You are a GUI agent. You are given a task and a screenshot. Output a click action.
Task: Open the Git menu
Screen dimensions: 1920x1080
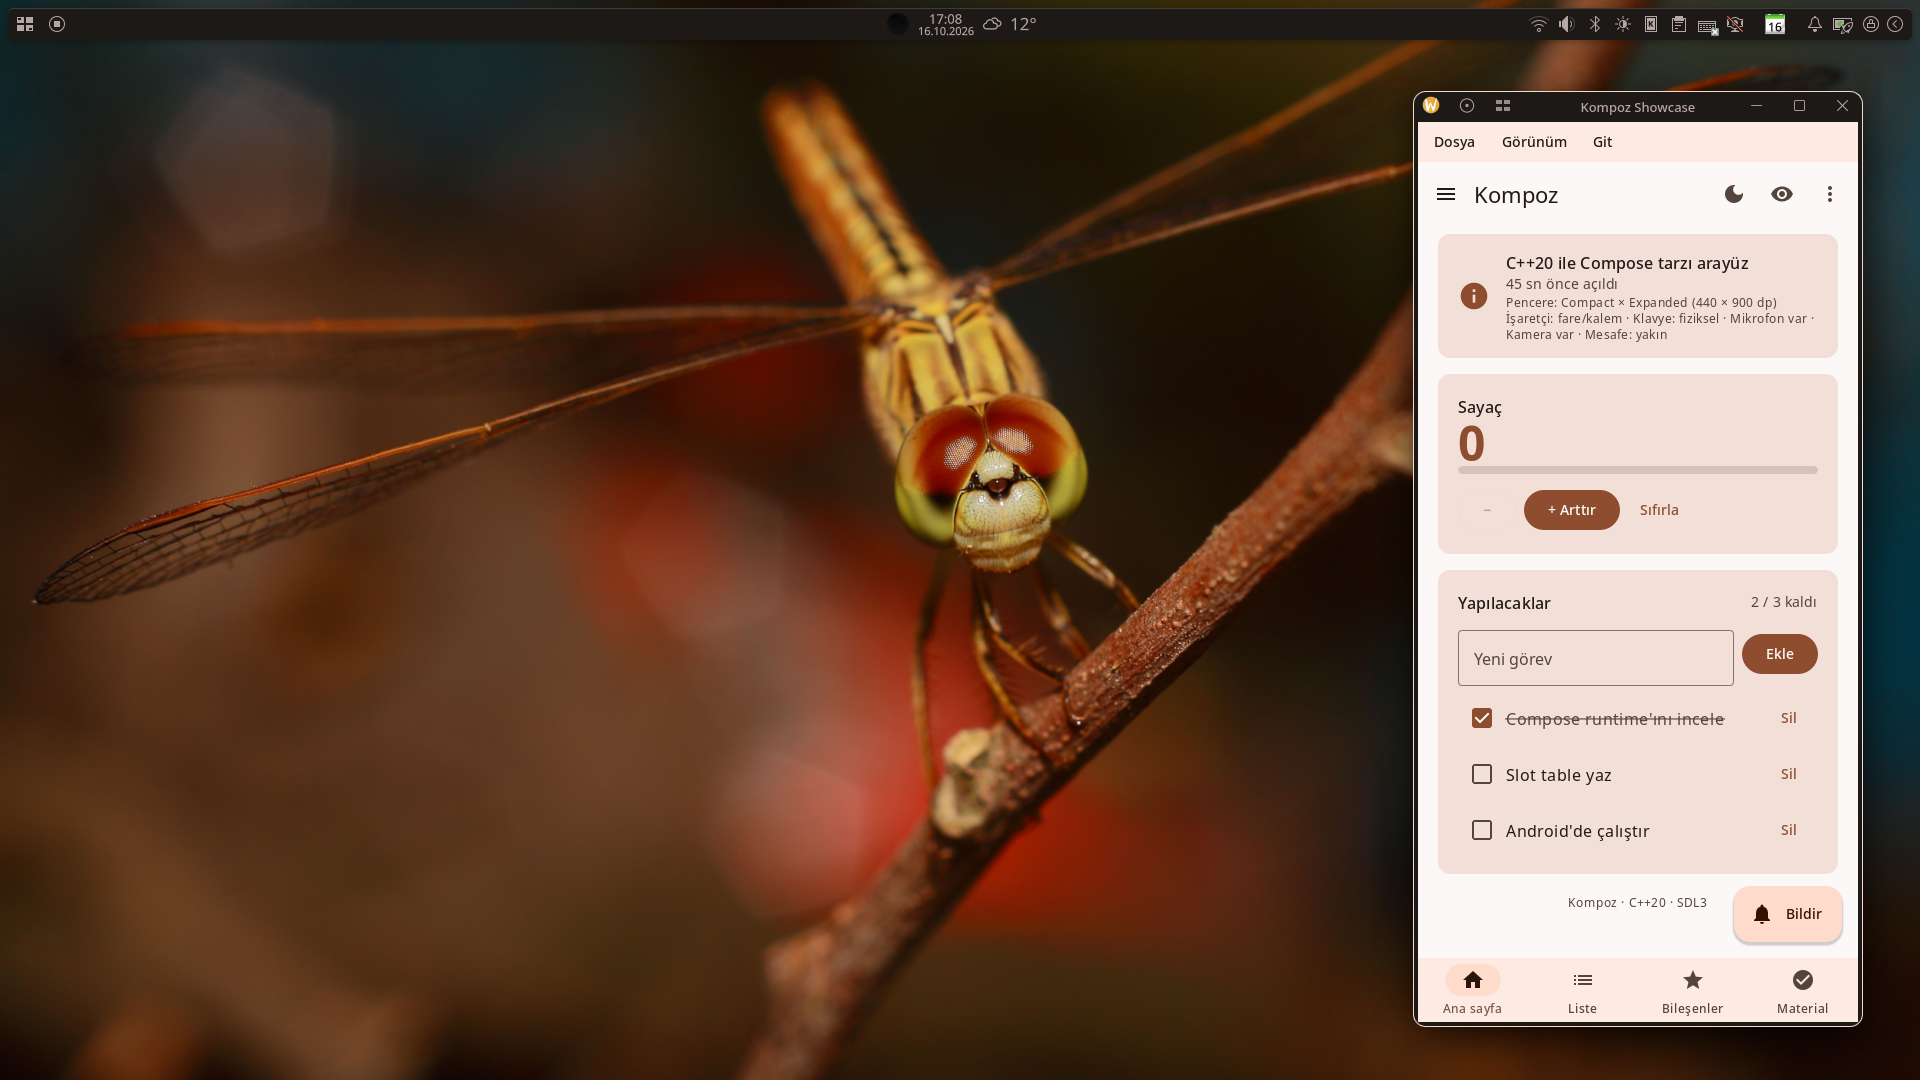click(x=1602, y=142)
